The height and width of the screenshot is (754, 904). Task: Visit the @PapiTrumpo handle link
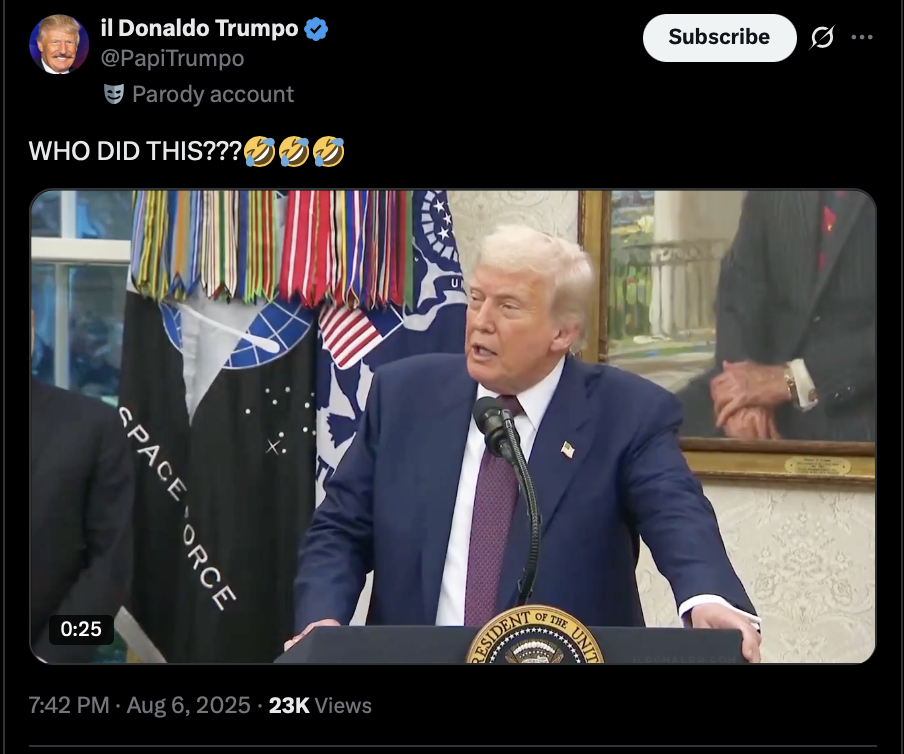click(x=172, y=58)
